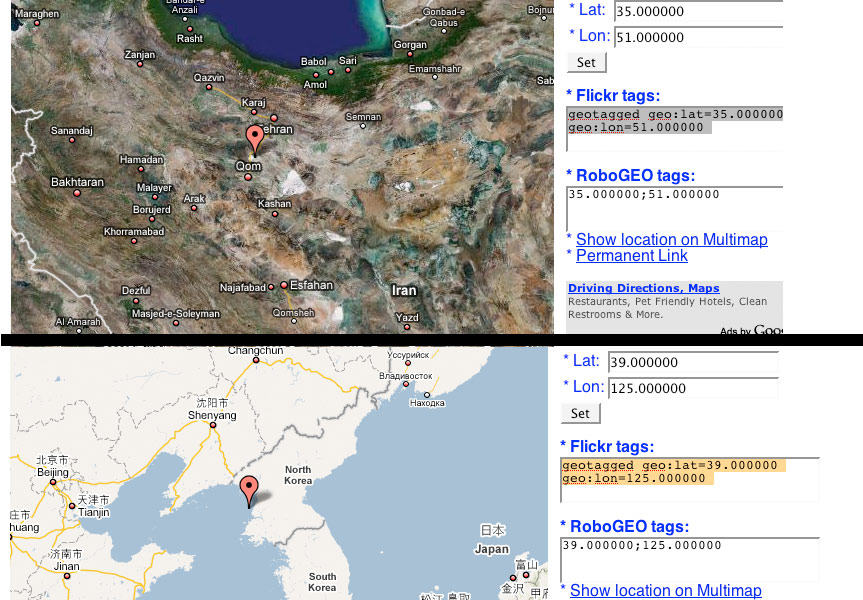Image resolution: width=863 pixels, height=600 pixels.
Task: Focus the Lon field showing 51.000000
Action: tap(698, 37)
